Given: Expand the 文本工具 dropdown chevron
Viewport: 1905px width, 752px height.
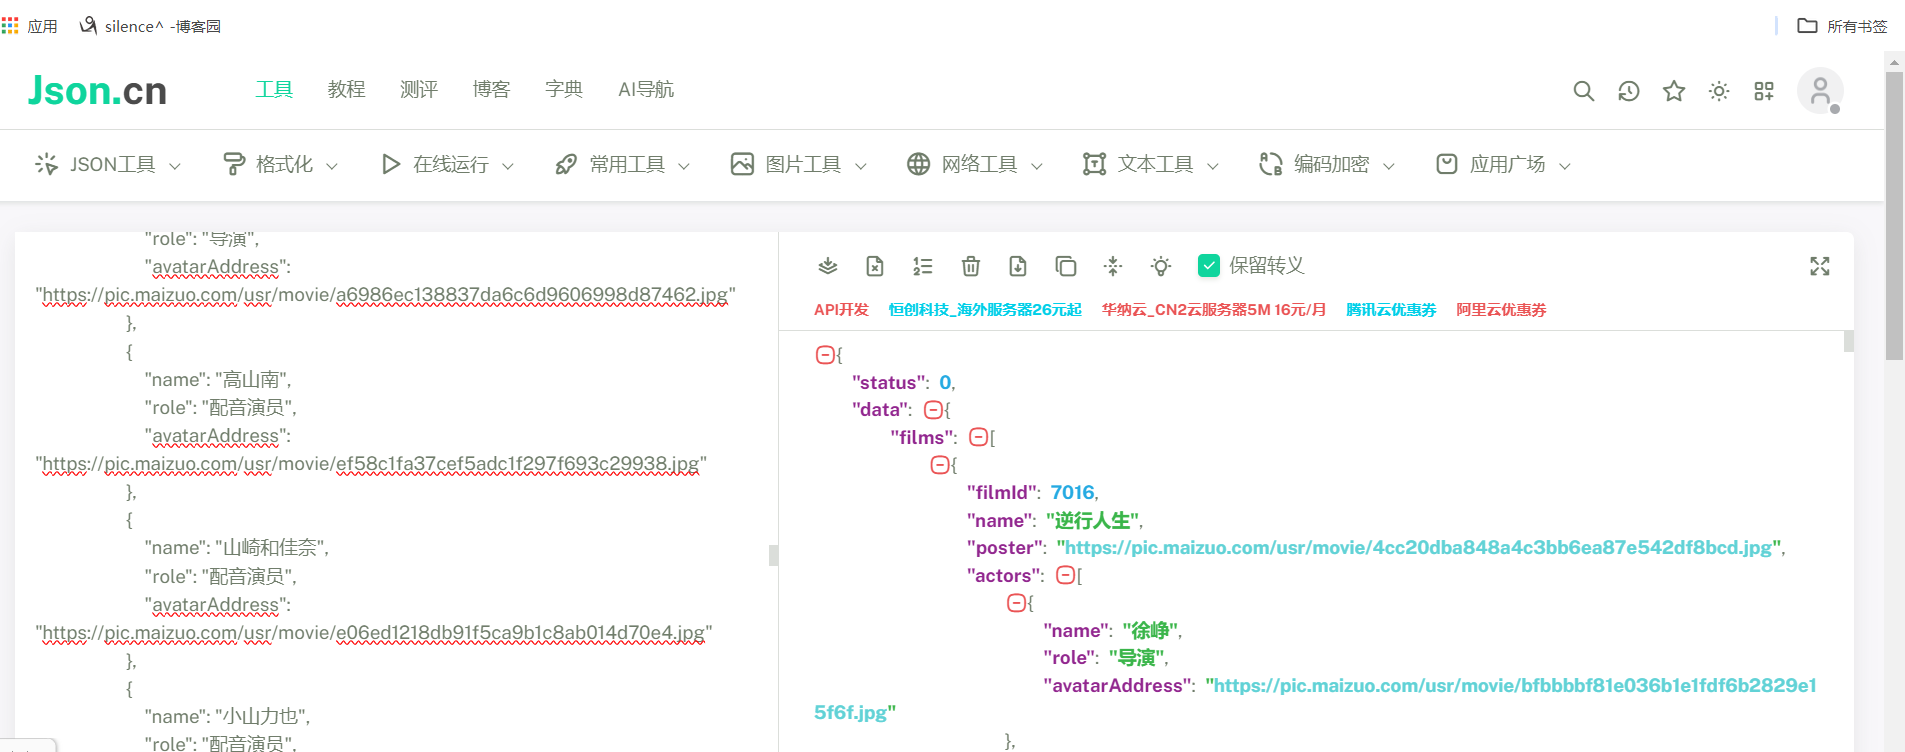Looking at the screenshot, I should 1213,166.
